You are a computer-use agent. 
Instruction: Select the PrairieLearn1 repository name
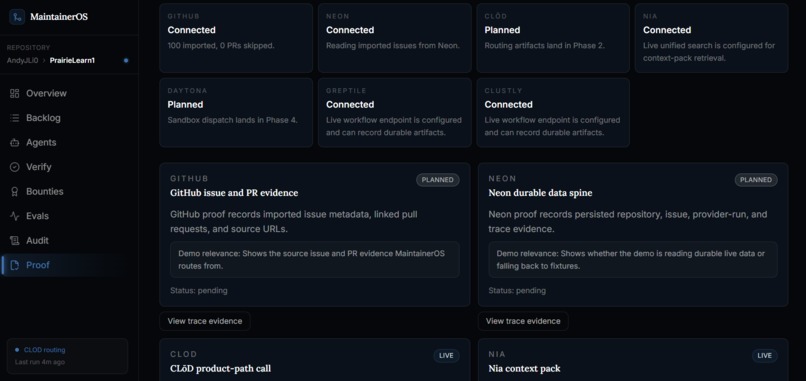click(x=72, y=61)
